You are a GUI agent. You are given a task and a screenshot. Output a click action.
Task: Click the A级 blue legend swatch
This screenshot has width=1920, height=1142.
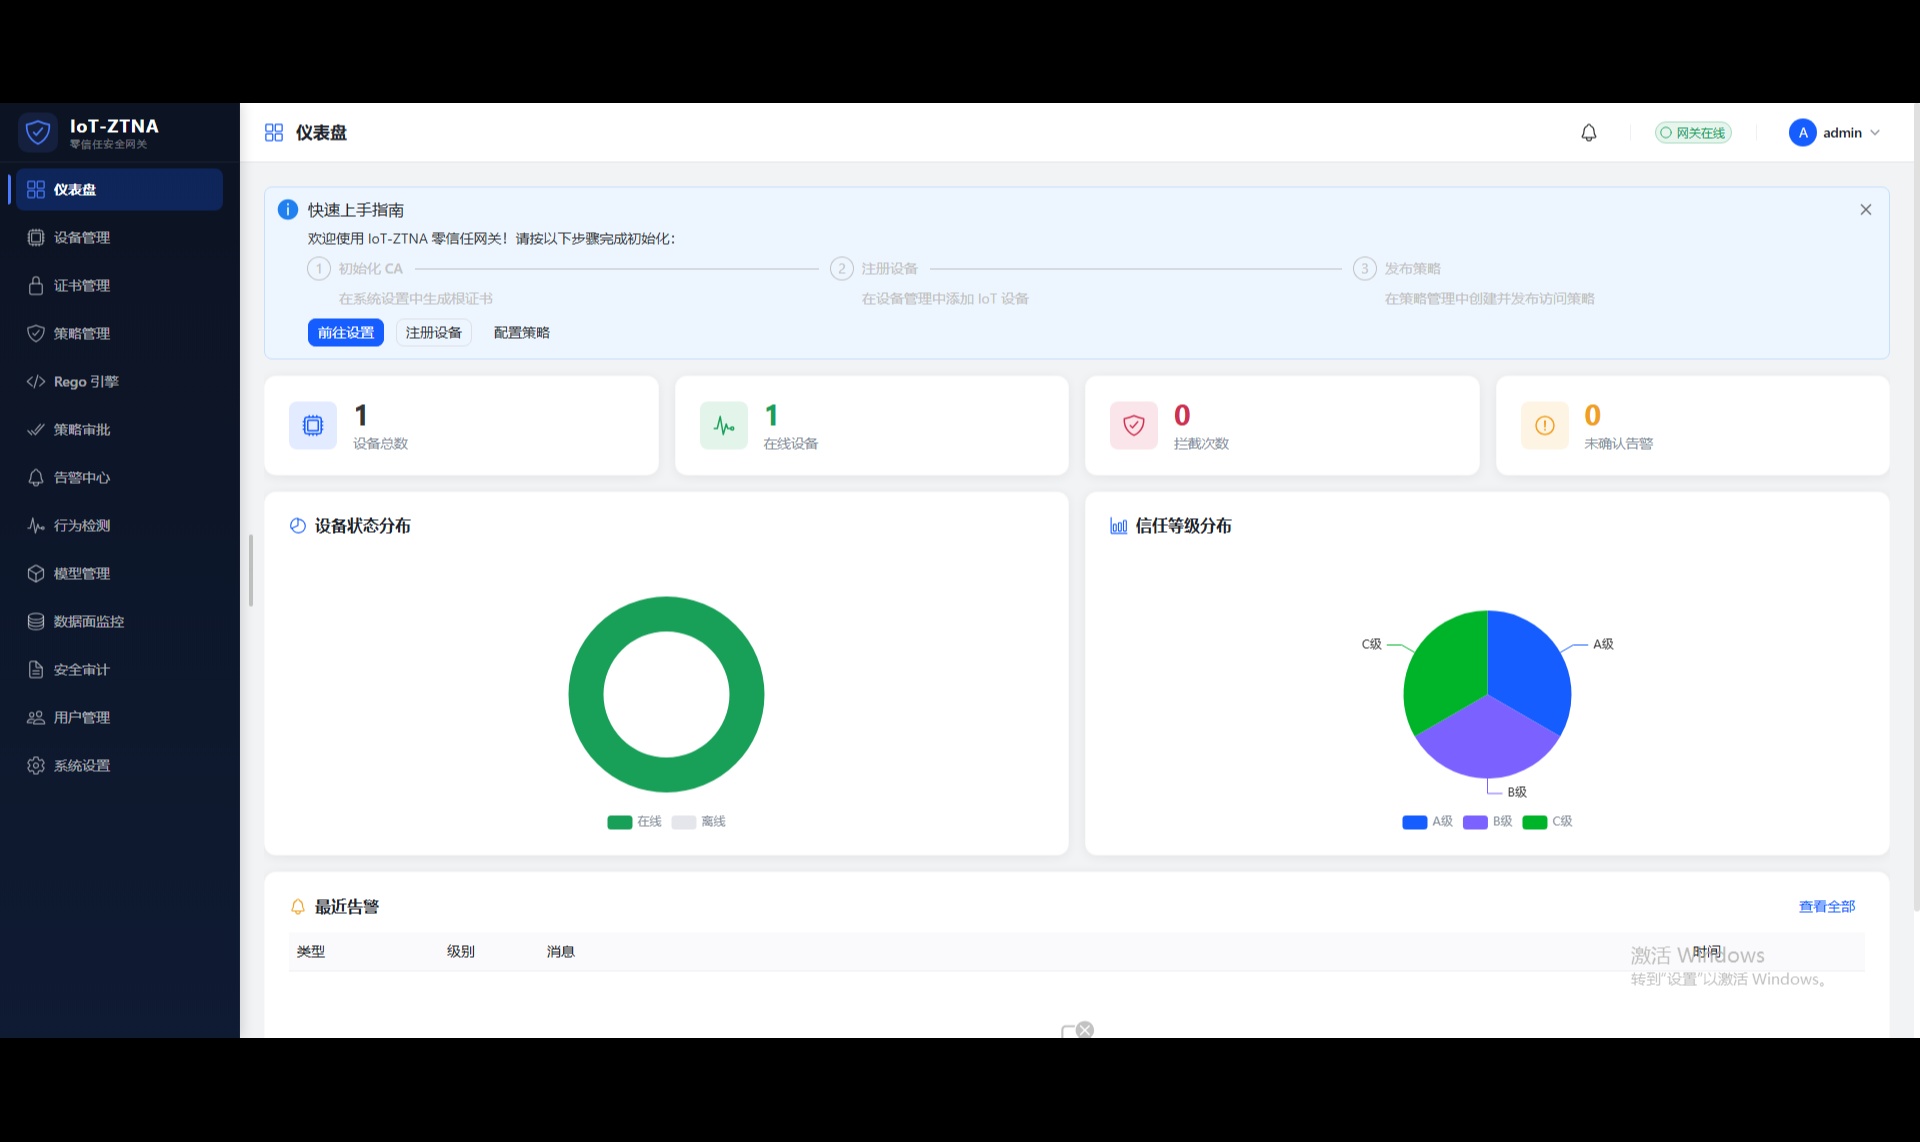pyautogui.click(x=1415, y=822)
